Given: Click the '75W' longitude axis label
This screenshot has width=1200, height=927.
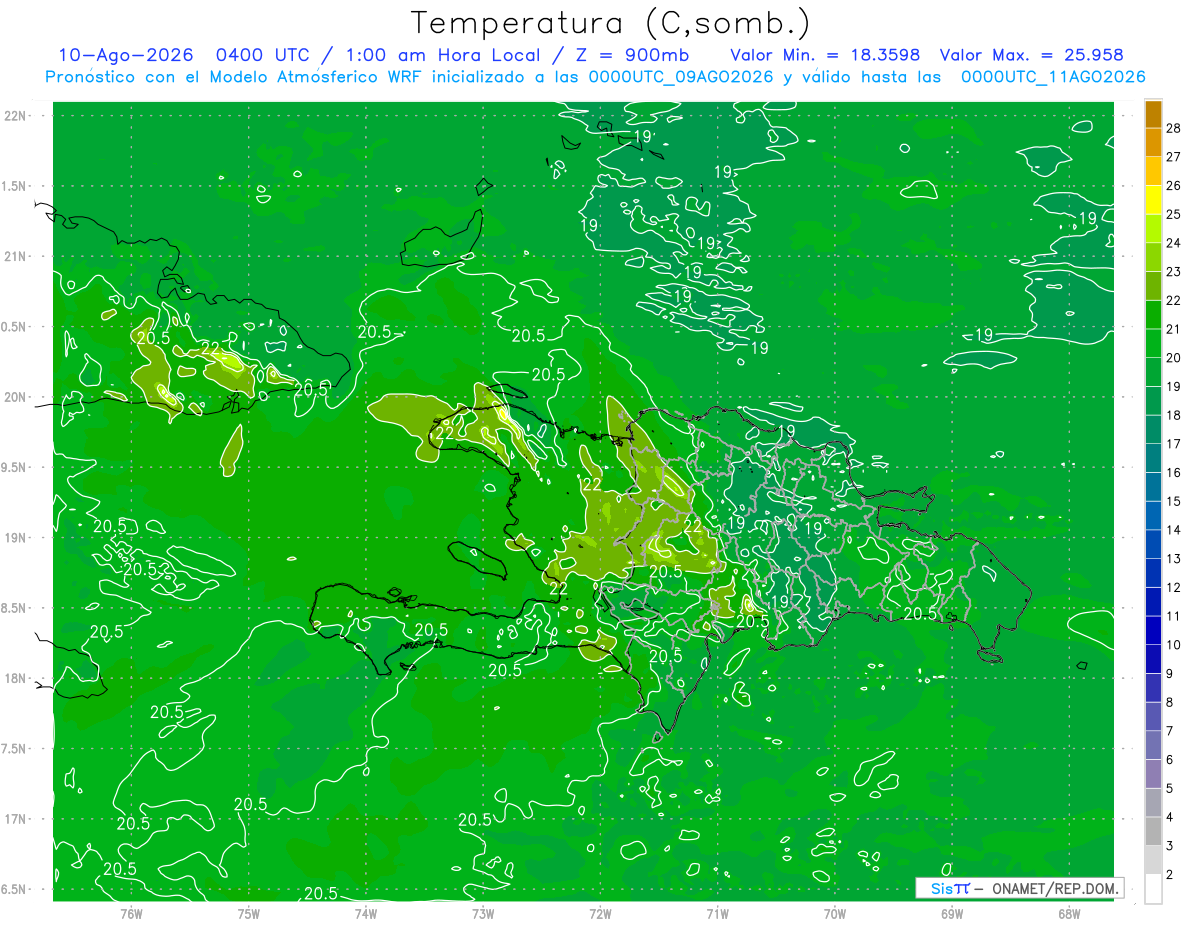Looking at the screenshot, I should [249, 913].
